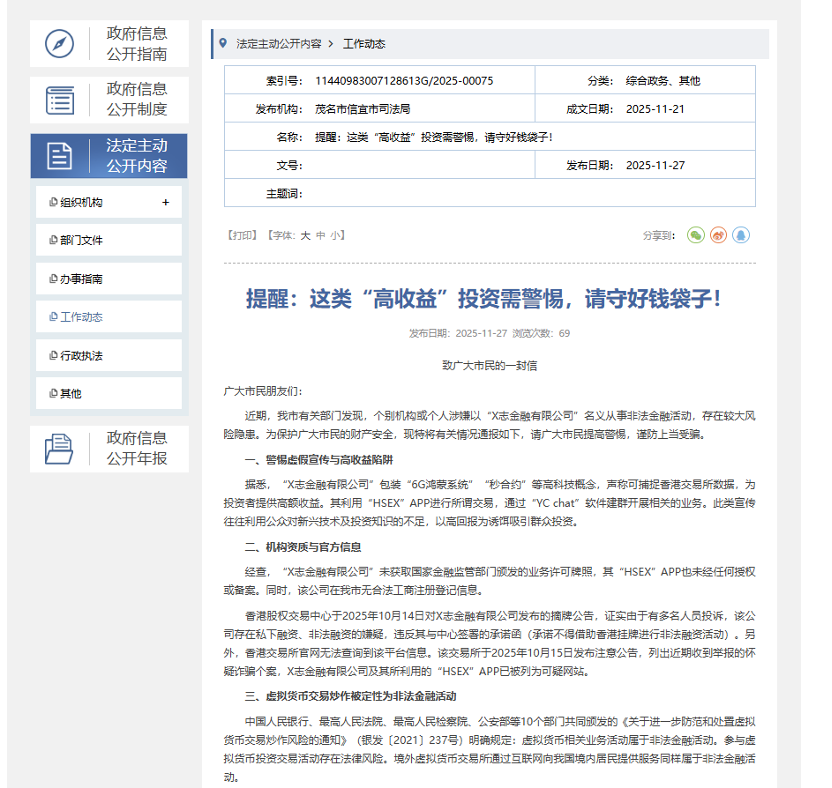The width and height of the screenshot is (832, 788).
Task: Go to 法定主动公开内容 in breadcrumb
Action: click(x=278, y=44)
